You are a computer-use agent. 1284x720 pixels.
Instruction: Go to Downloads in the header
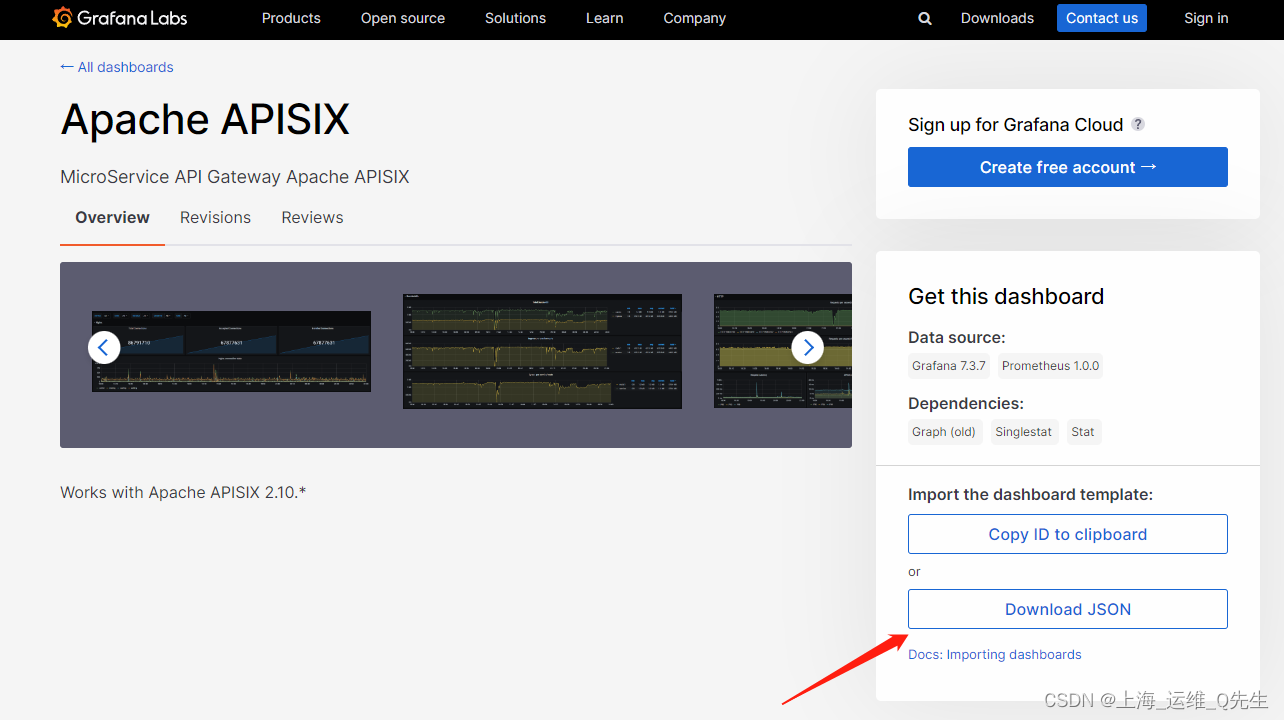pyautogui.click(x=997, y=18)
